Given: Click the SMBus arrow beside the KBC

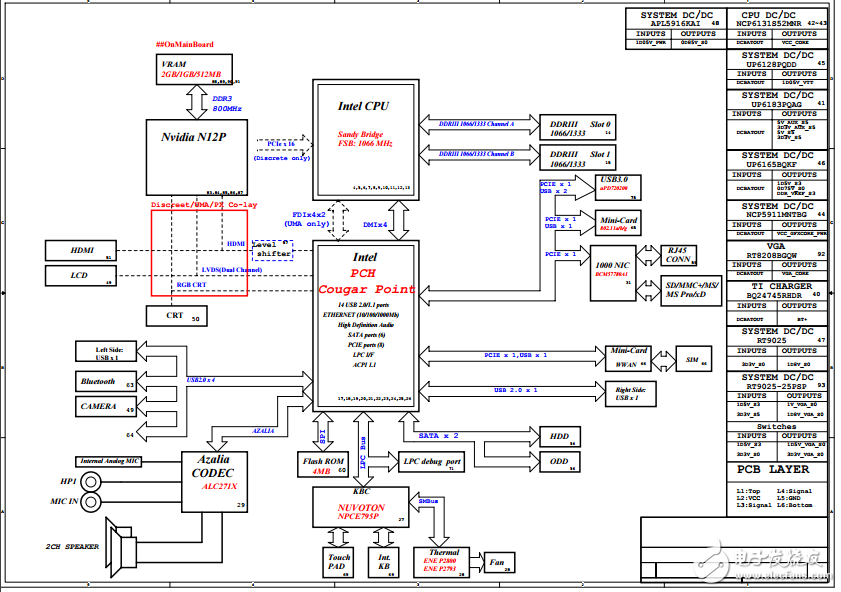Looking at the screenshot, I should [x=431, y=517].
